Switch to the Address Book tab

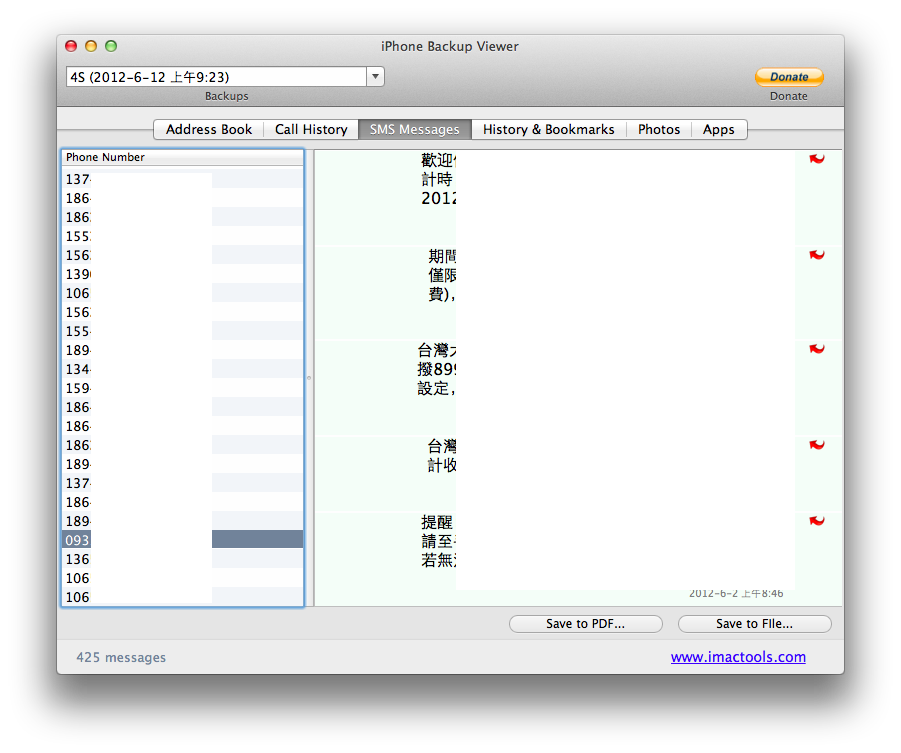pyautogui.click(x=209, y=129)
